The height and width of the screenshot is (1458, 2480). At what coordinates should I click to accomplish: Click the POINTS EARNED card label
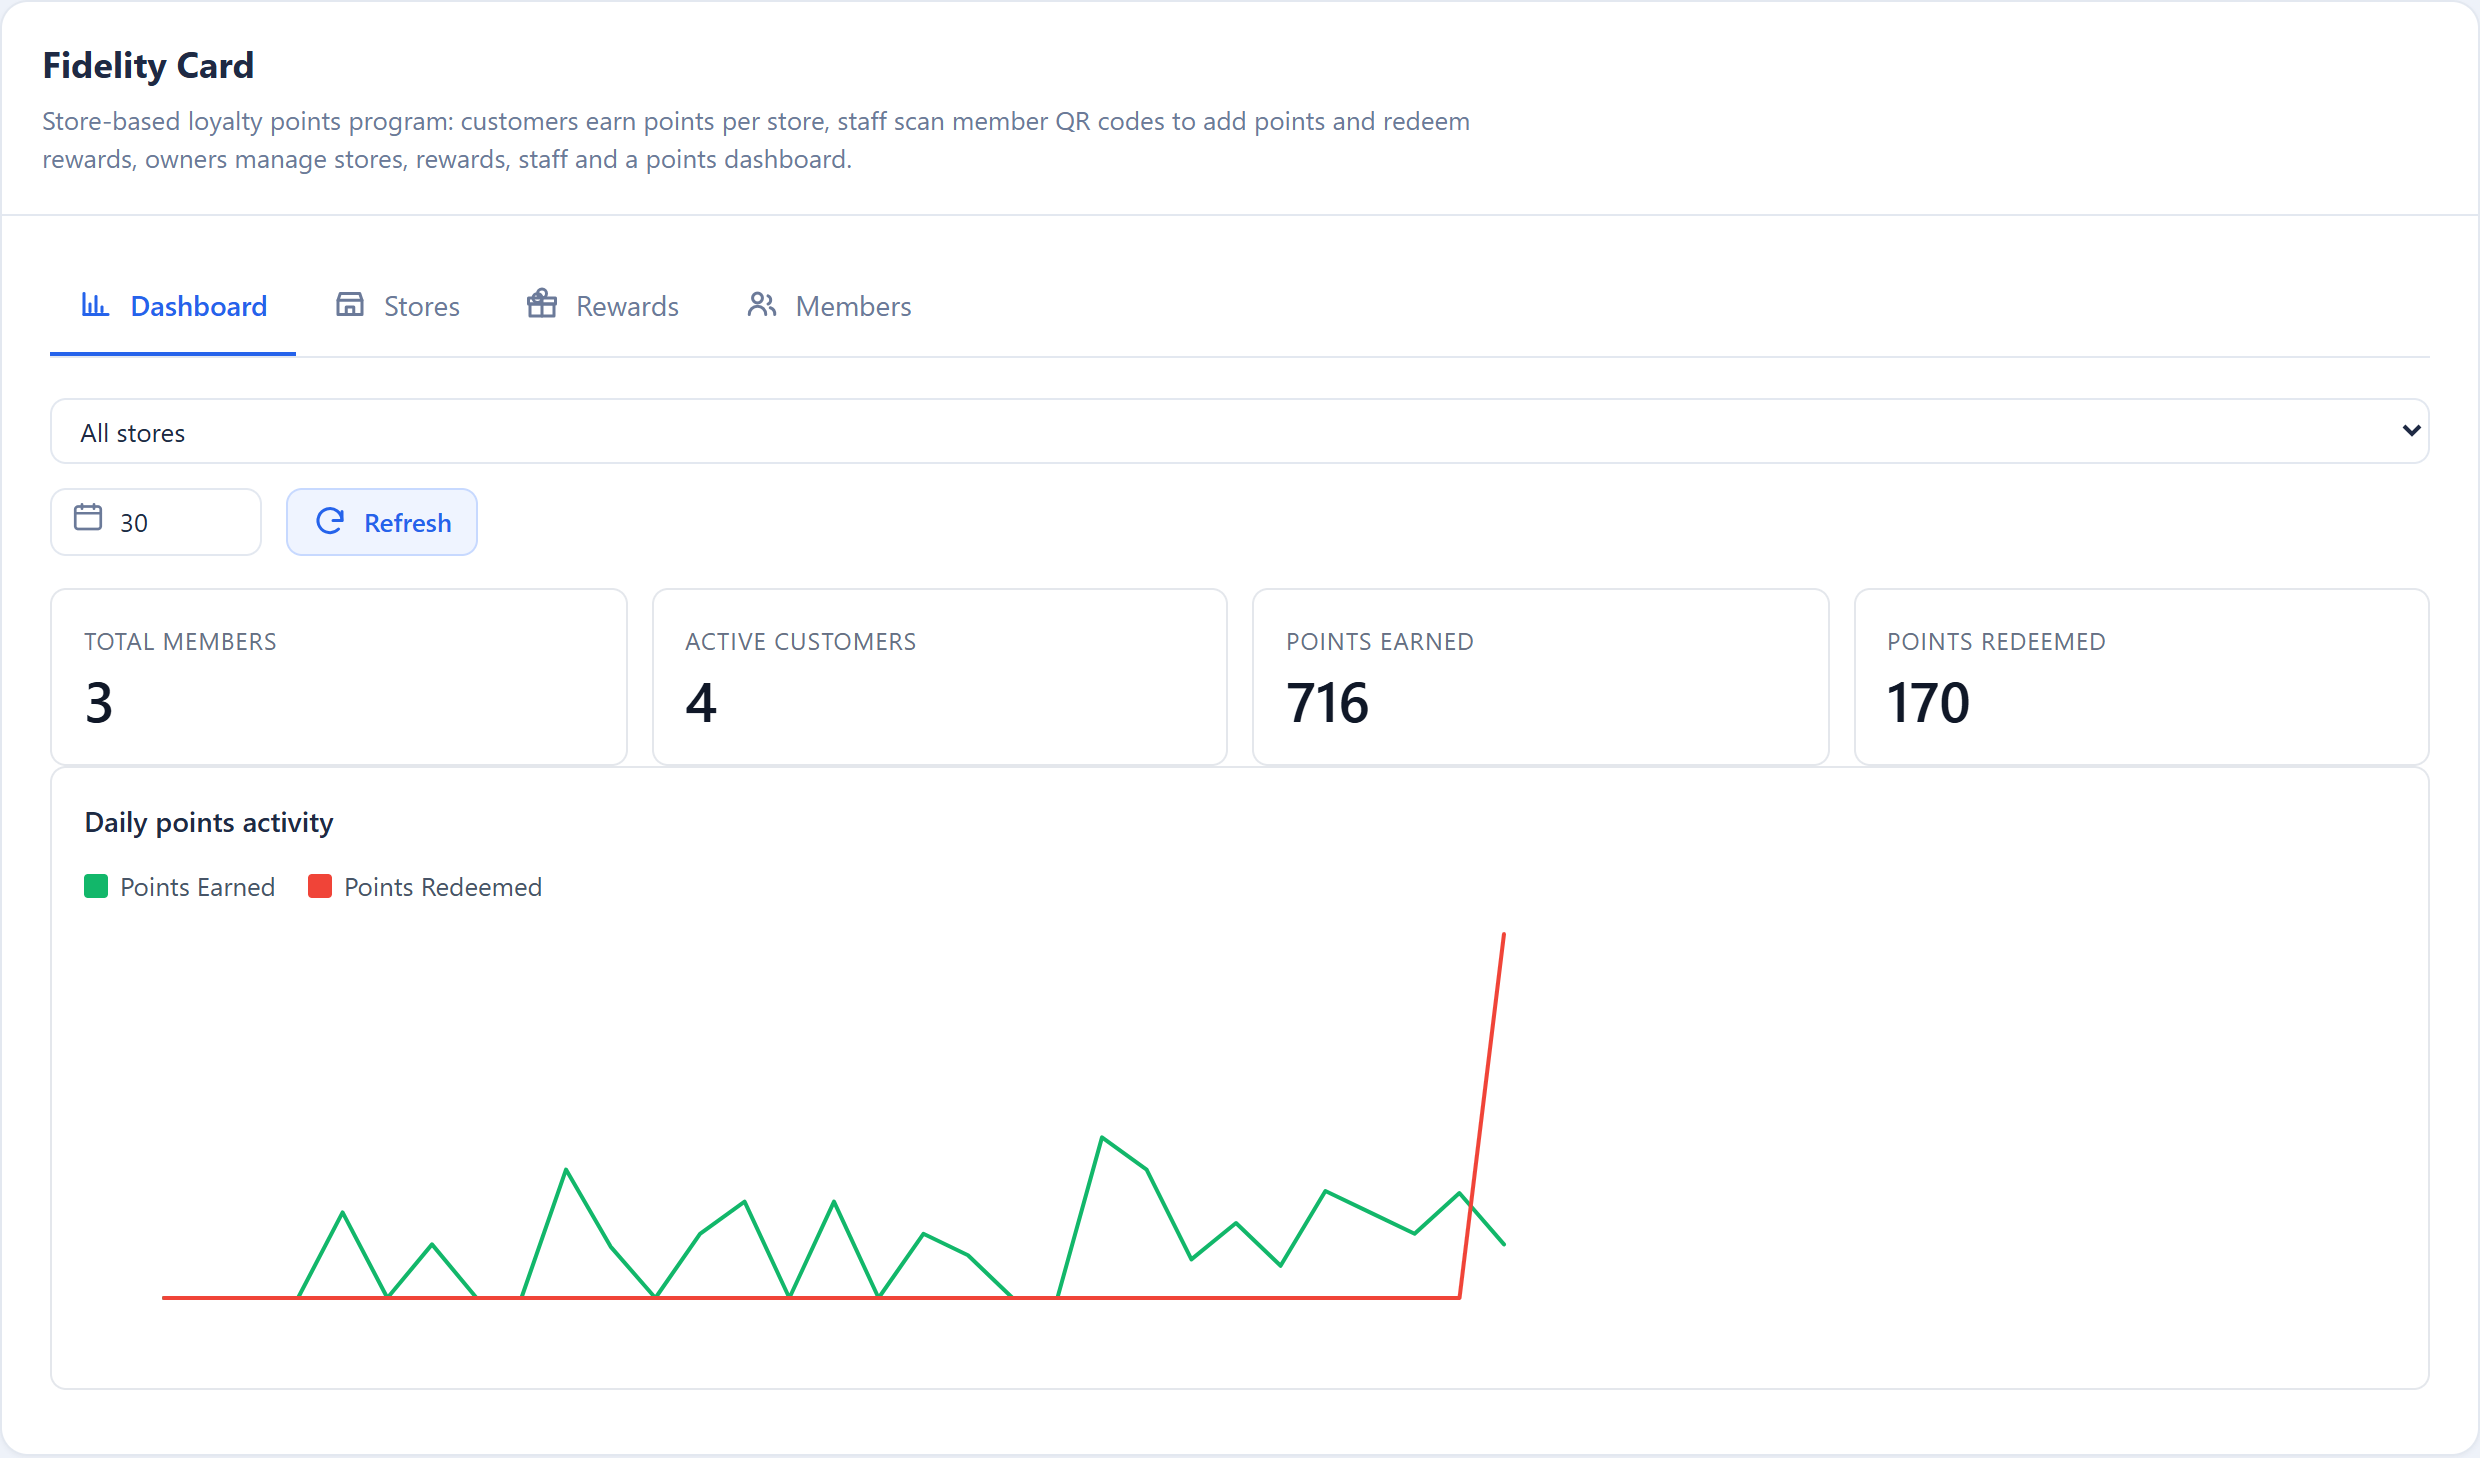[1380, 642]
